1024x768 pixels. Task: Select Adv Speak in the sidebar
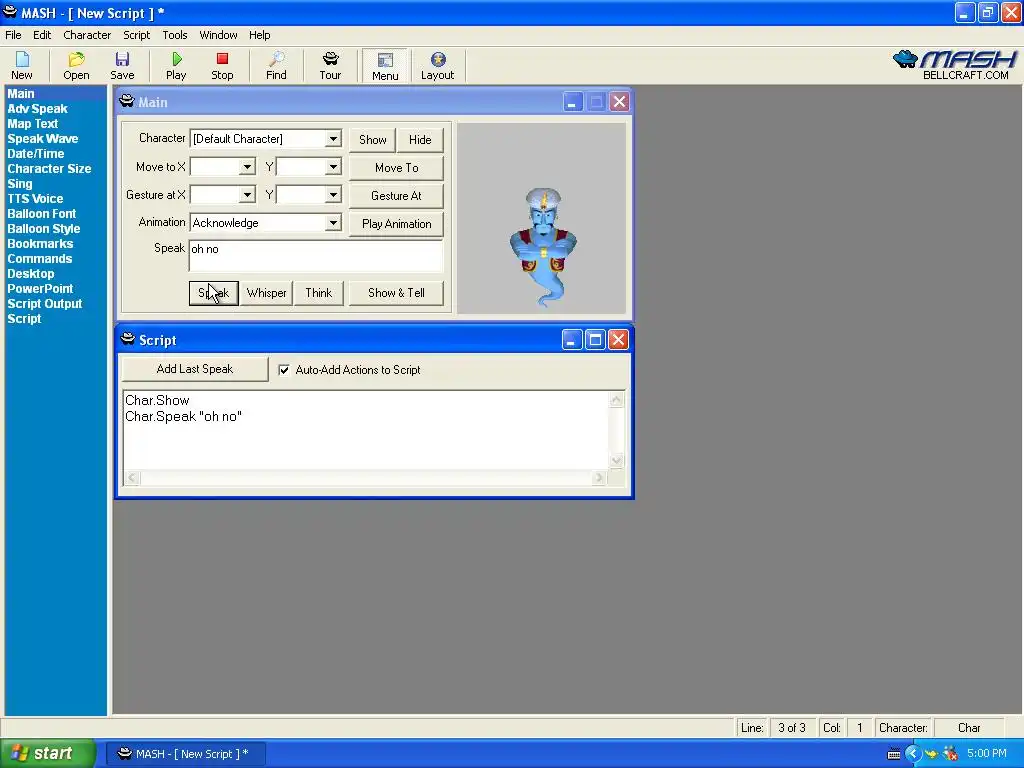37,109
